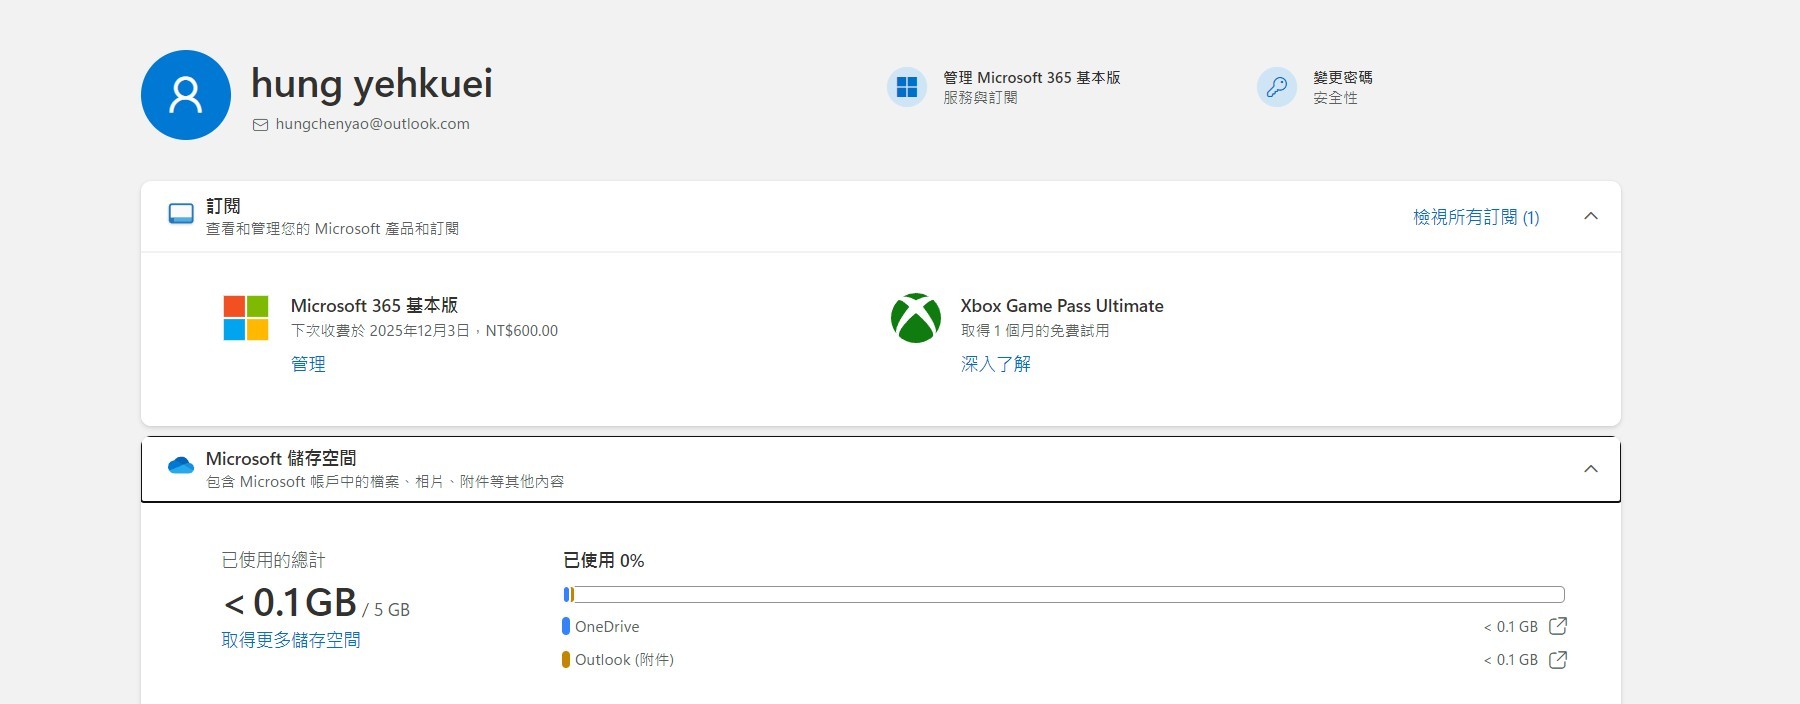Click the envelope icon beside email address

point(260,125)
